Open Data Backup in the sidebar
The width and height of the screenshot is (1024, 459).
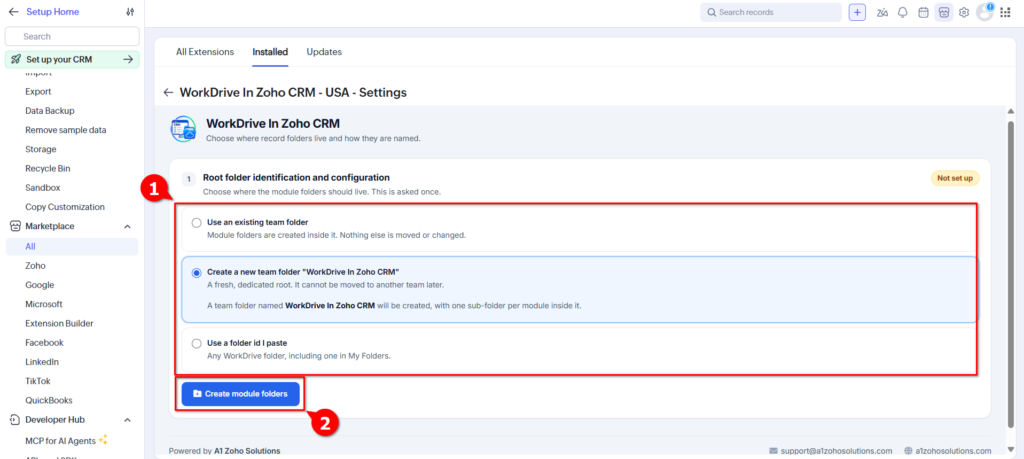click(50, 111)
